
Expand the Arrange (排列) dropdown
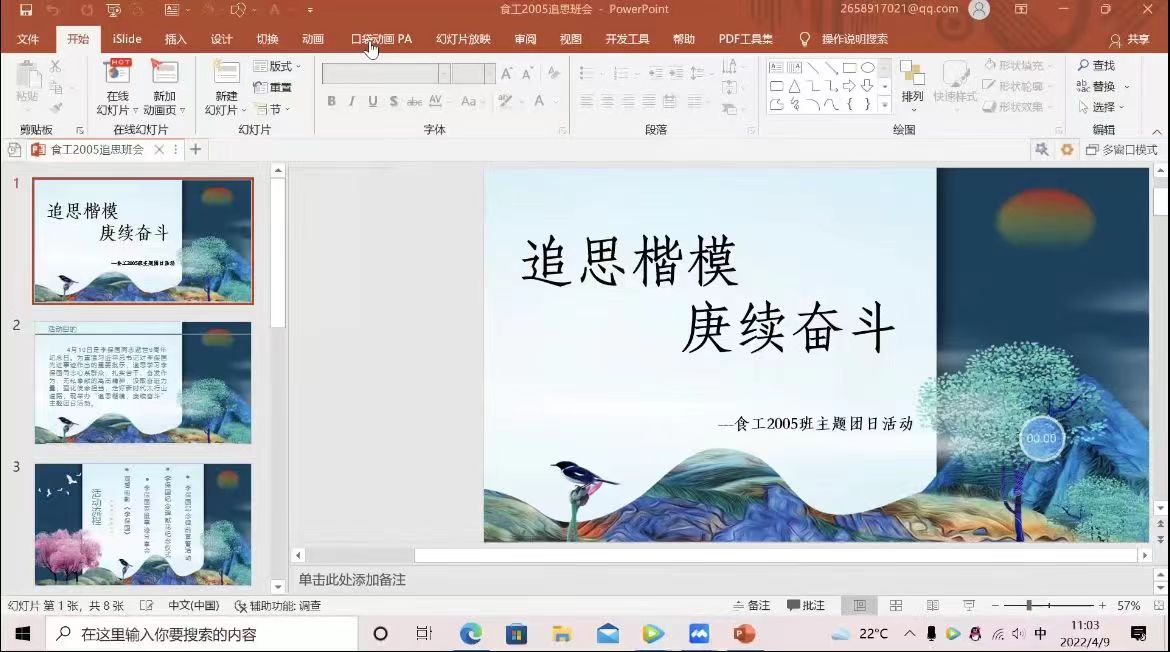pyautogui.click(x=912, y=89)
